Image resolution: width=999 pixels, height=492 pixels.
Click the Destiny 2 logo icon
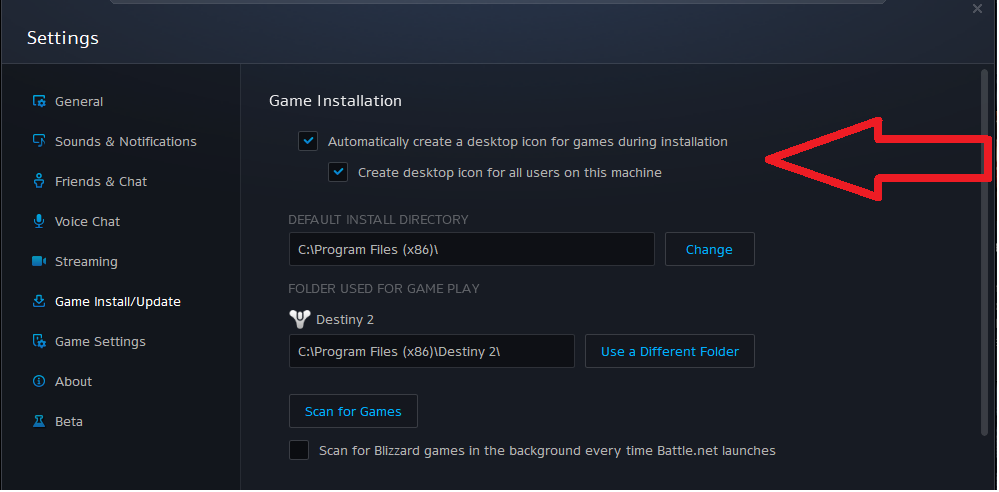pyautogui.click(x=299, y=320)
